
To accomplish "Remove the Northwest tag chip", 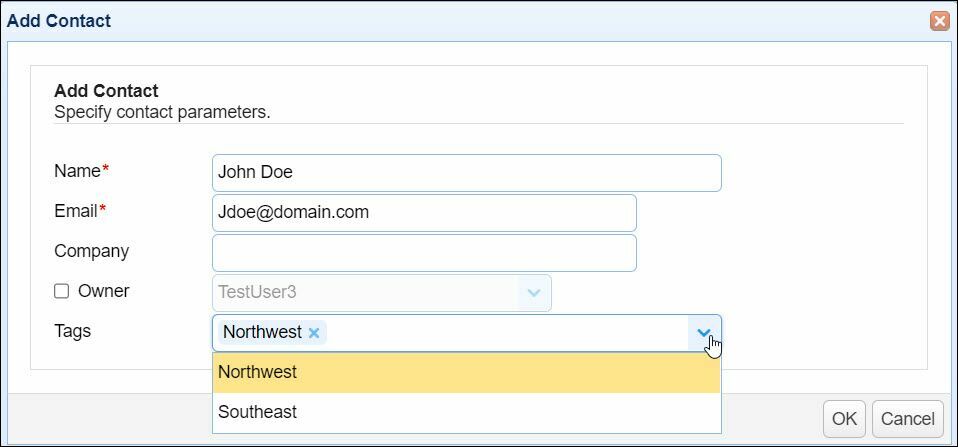I will (x=314, y=333).
